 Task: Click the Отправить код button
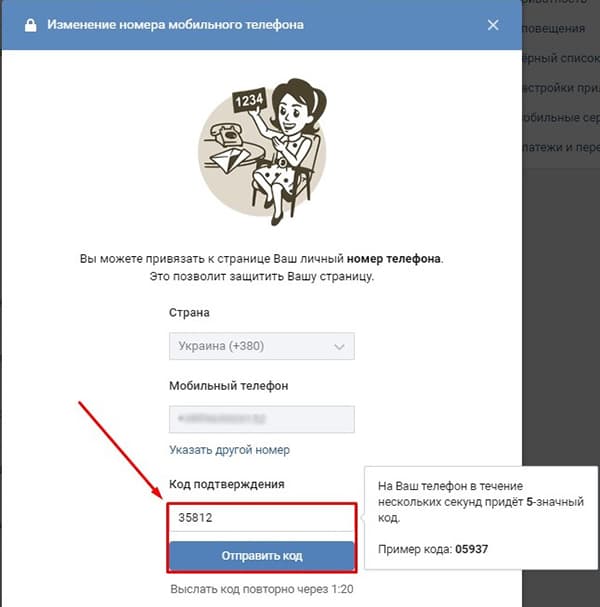[262, 556]
